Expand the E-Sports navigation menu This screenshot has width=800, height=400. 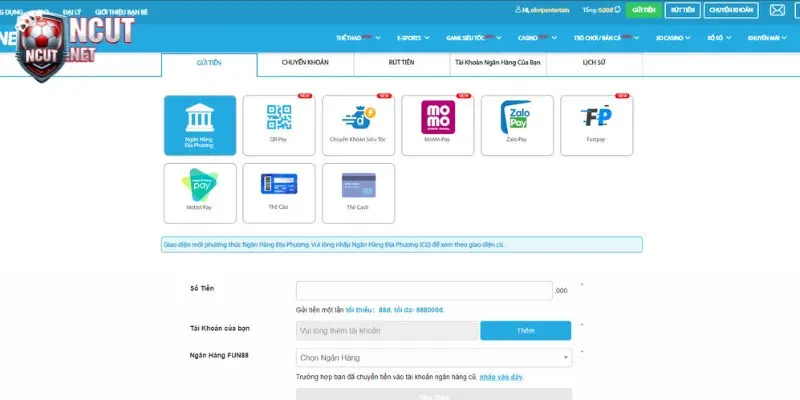(413, 38)
